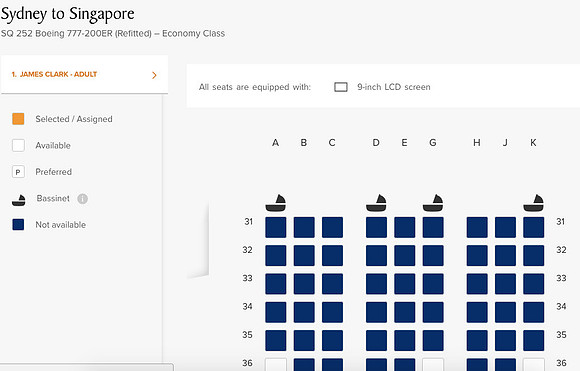The image size is (580, 371).
Task: Click unavailable seat 35A
Action: click(276, 340)
